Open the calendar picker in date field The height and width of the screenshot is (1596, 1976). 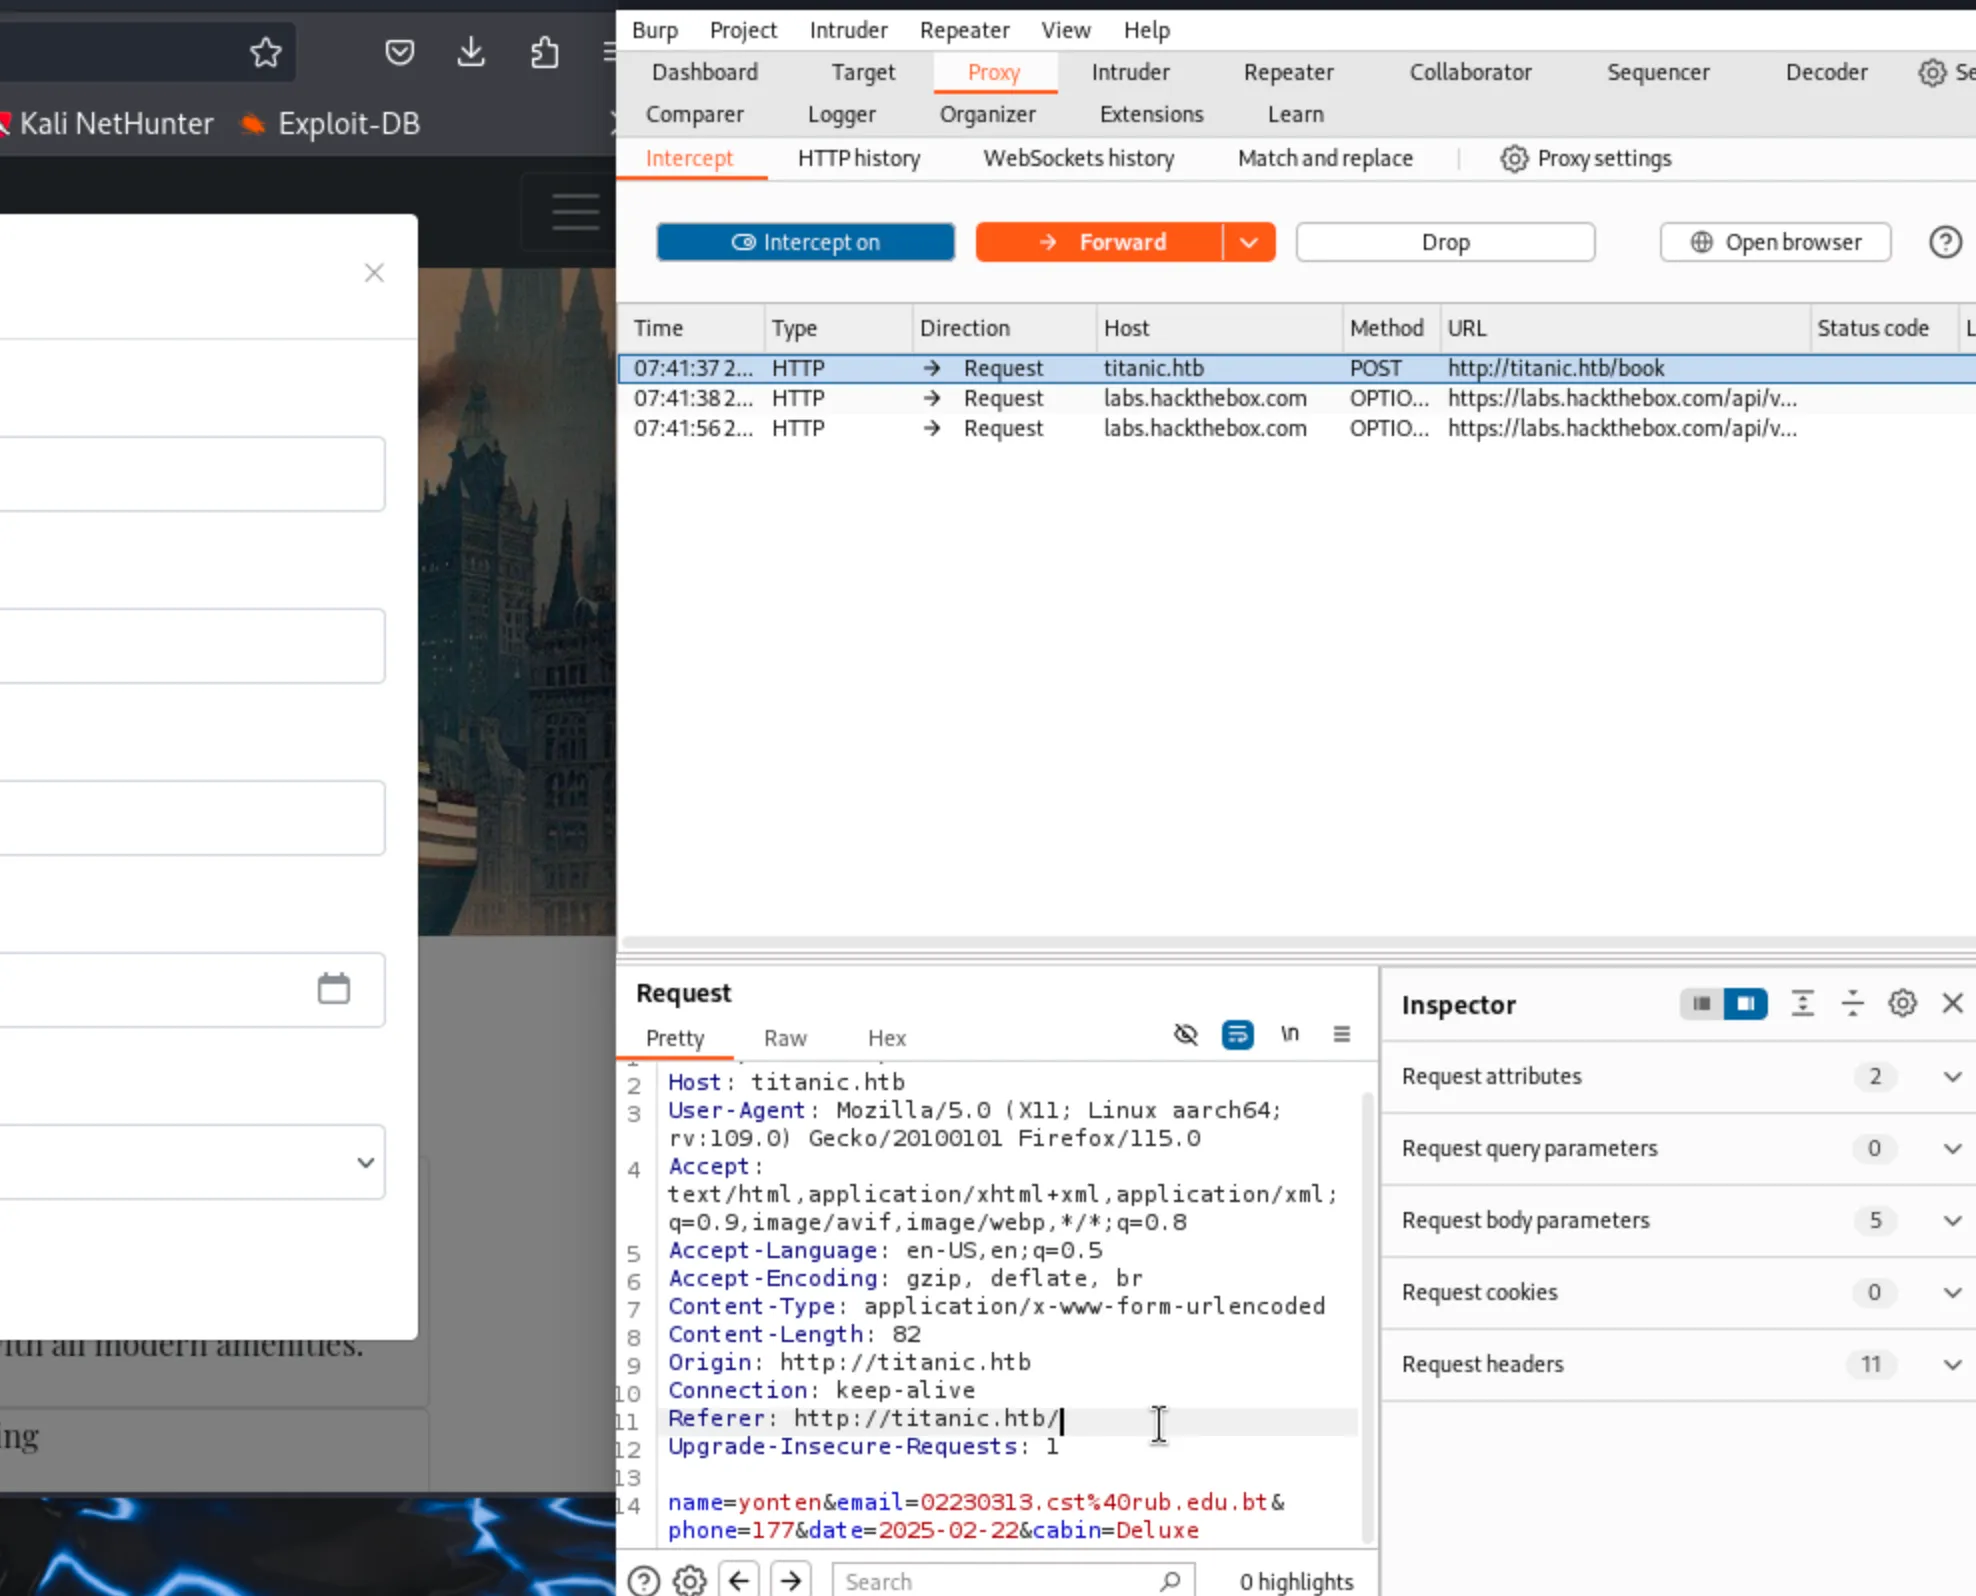tap(334, 989)
